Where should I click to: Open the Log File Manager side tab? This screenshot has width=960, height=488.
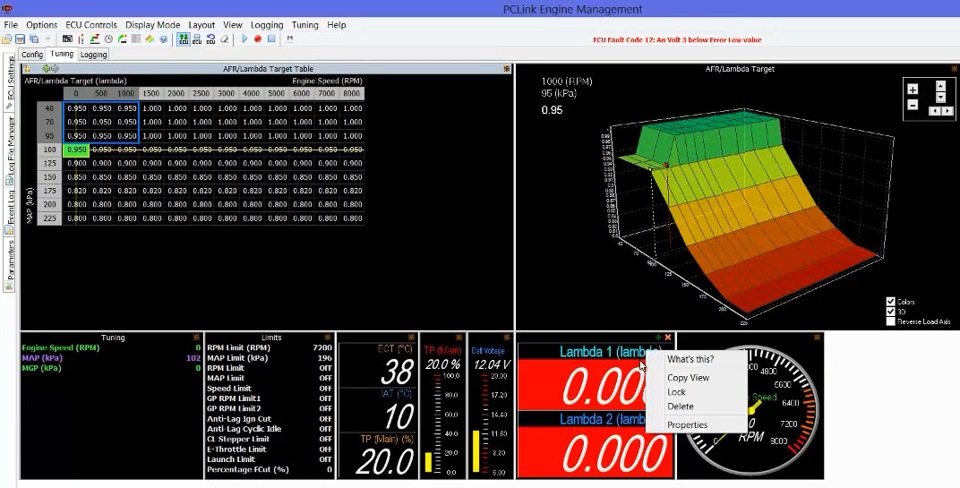(x=10, y=150)
